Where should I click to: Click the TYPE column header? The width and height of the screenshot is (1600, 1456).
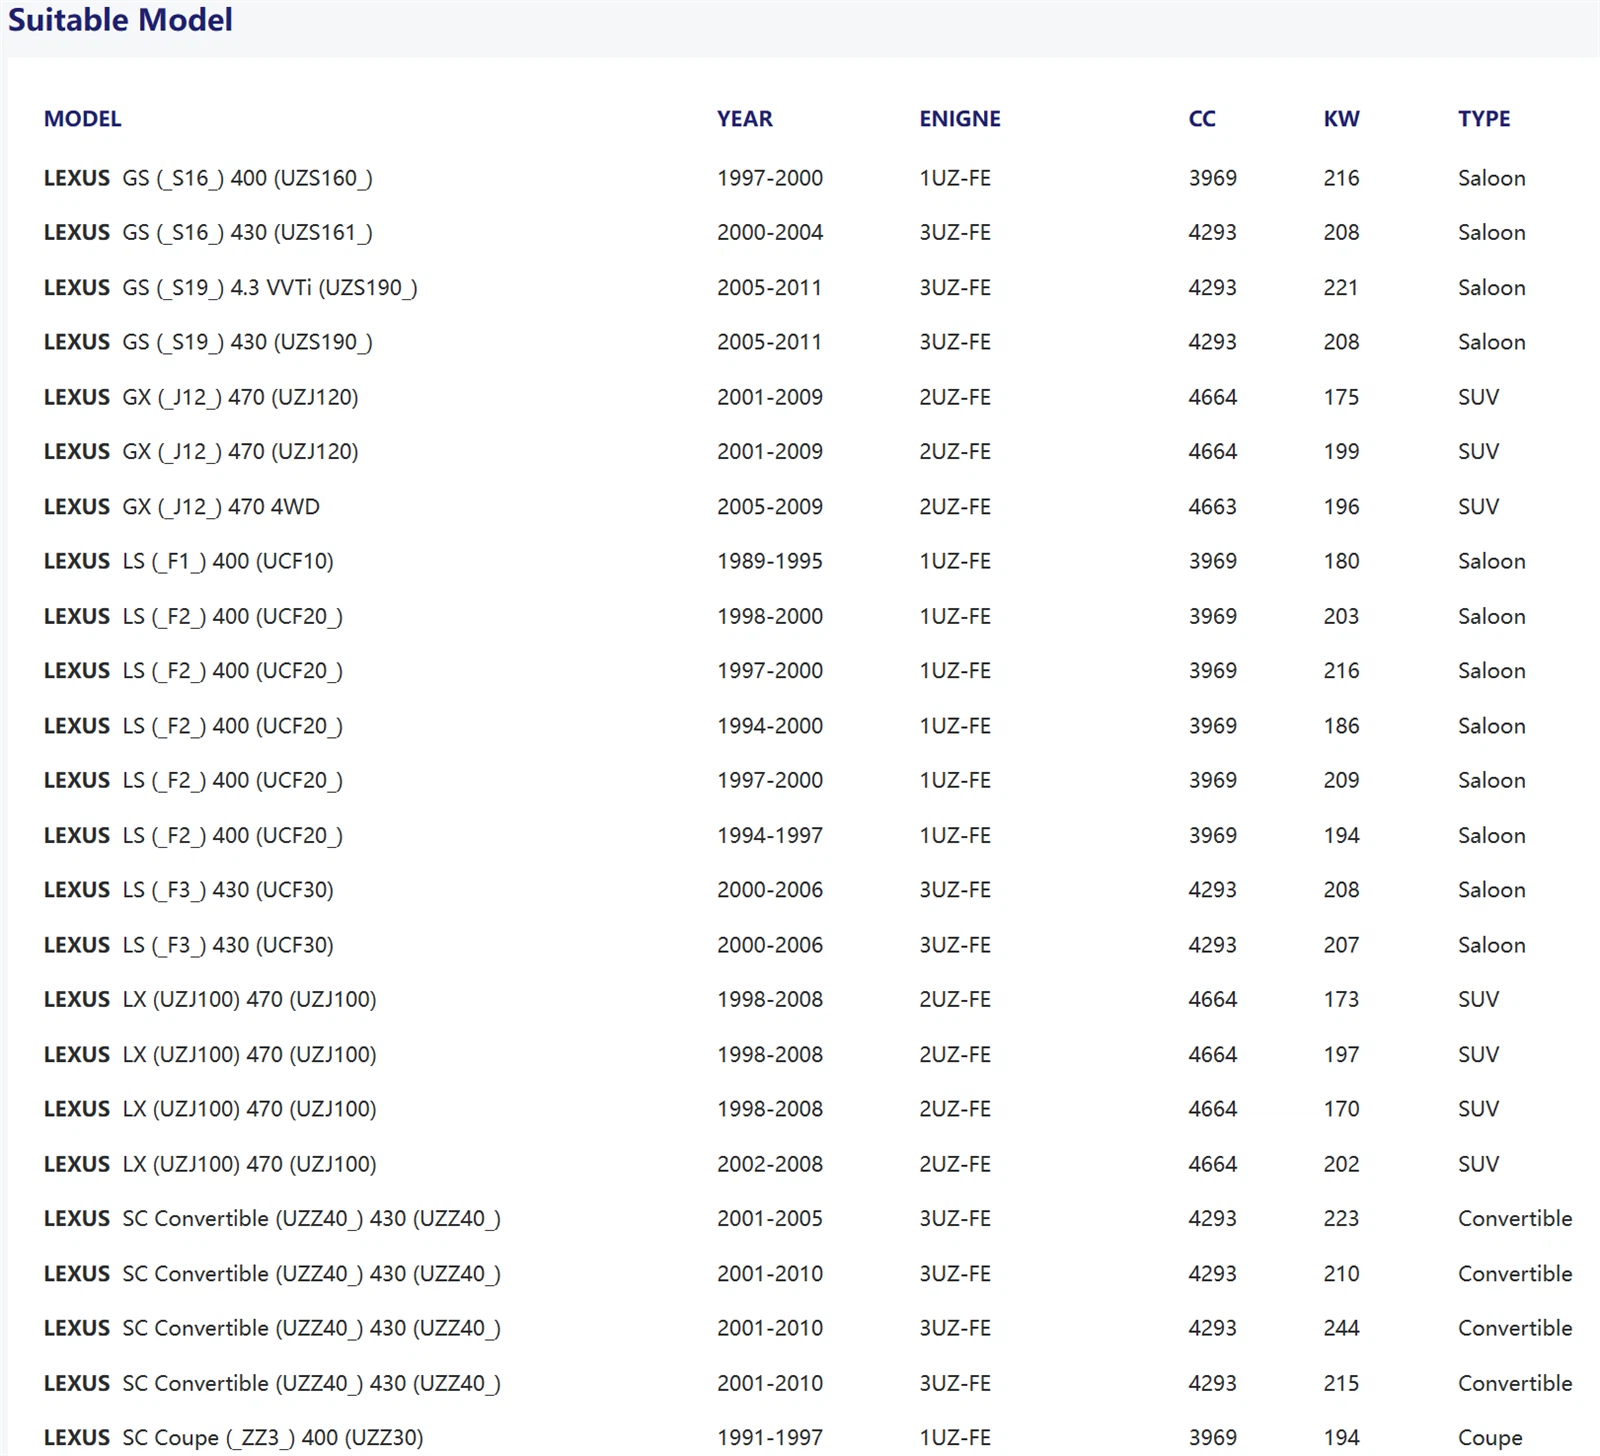(x=1484, y=119)
